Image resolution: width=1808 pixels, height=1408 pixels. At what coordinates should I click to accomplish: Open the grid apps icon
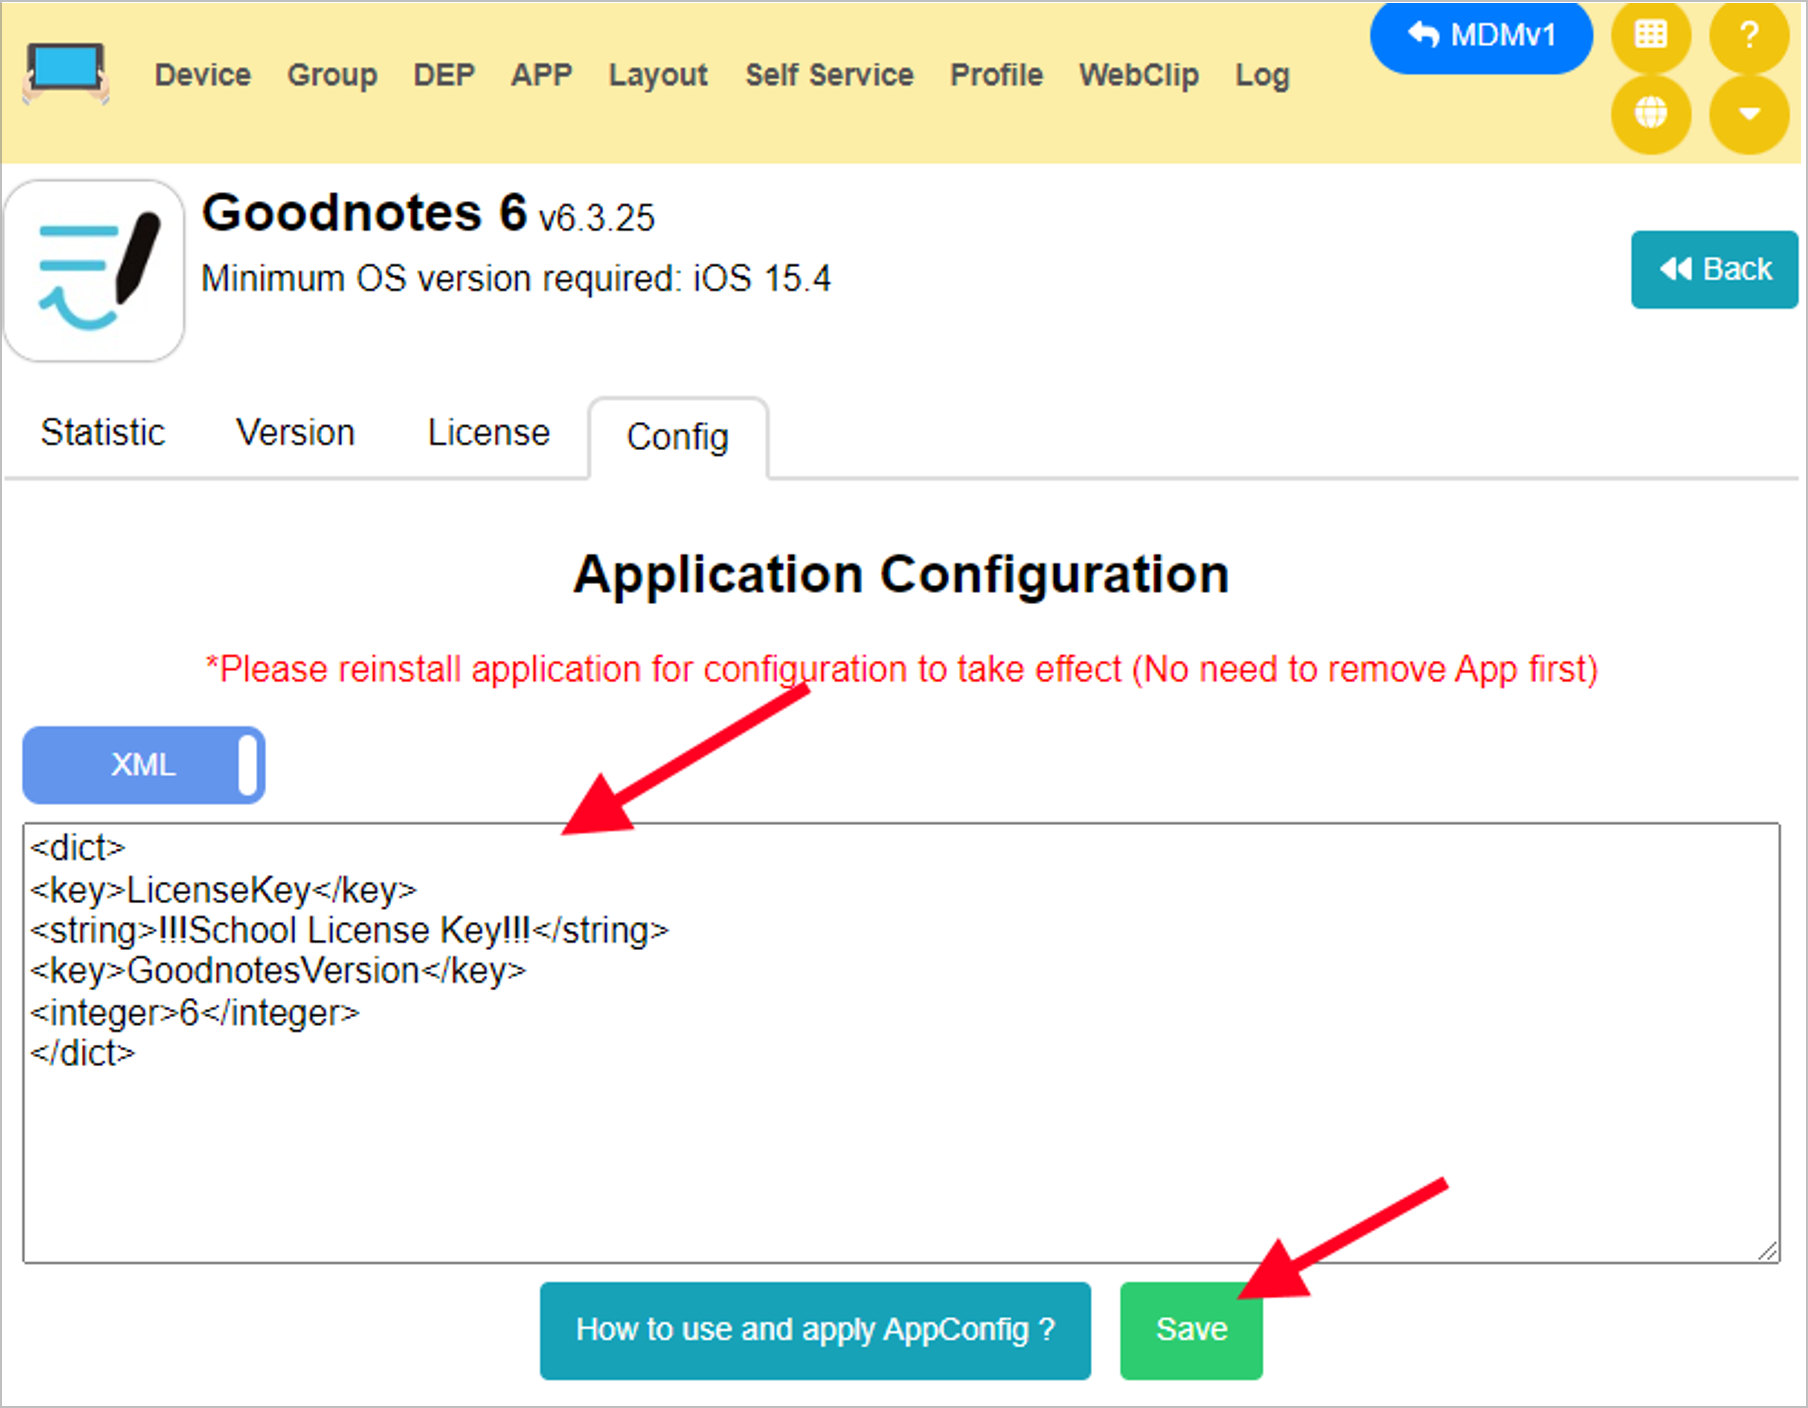click(1651, 37)
